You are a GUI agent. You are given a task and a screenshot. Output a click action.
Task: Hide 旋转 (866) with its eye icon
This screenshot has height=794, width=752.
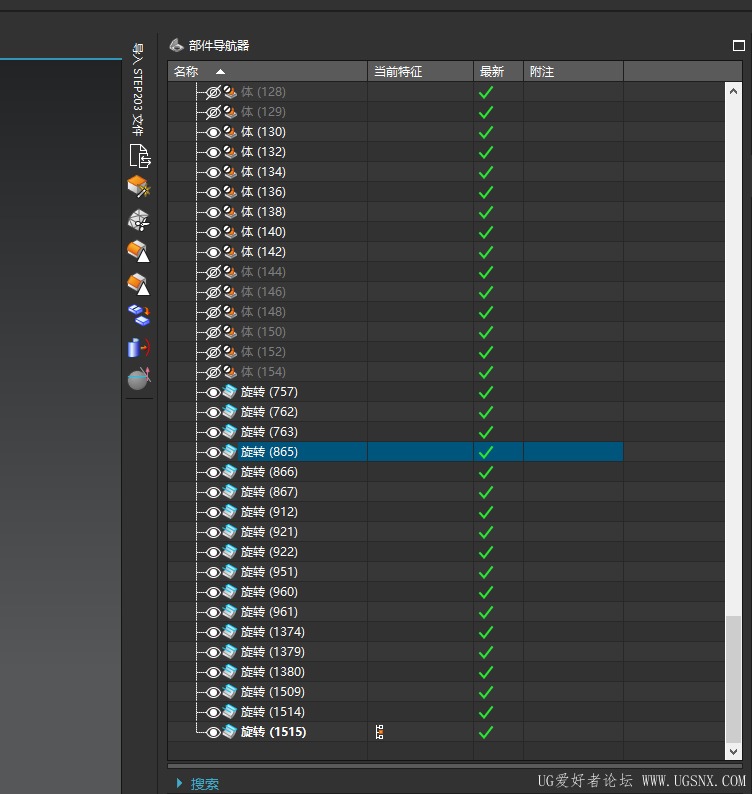tap(213, 472)
